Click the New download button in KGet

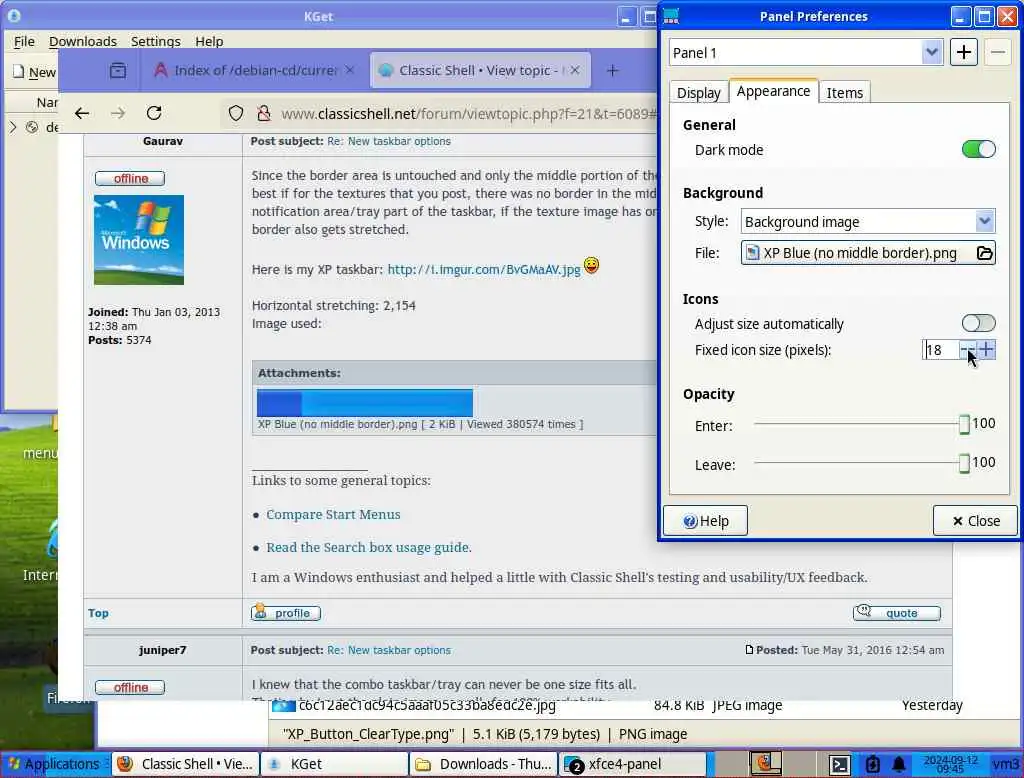pyautogui.click(x=34, y=72)
